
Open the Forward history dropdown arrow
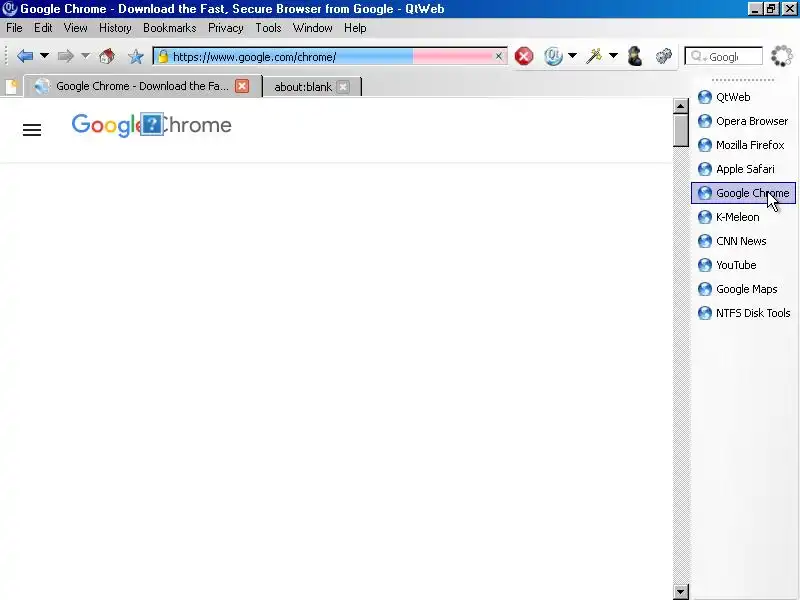tap(85, 56)
